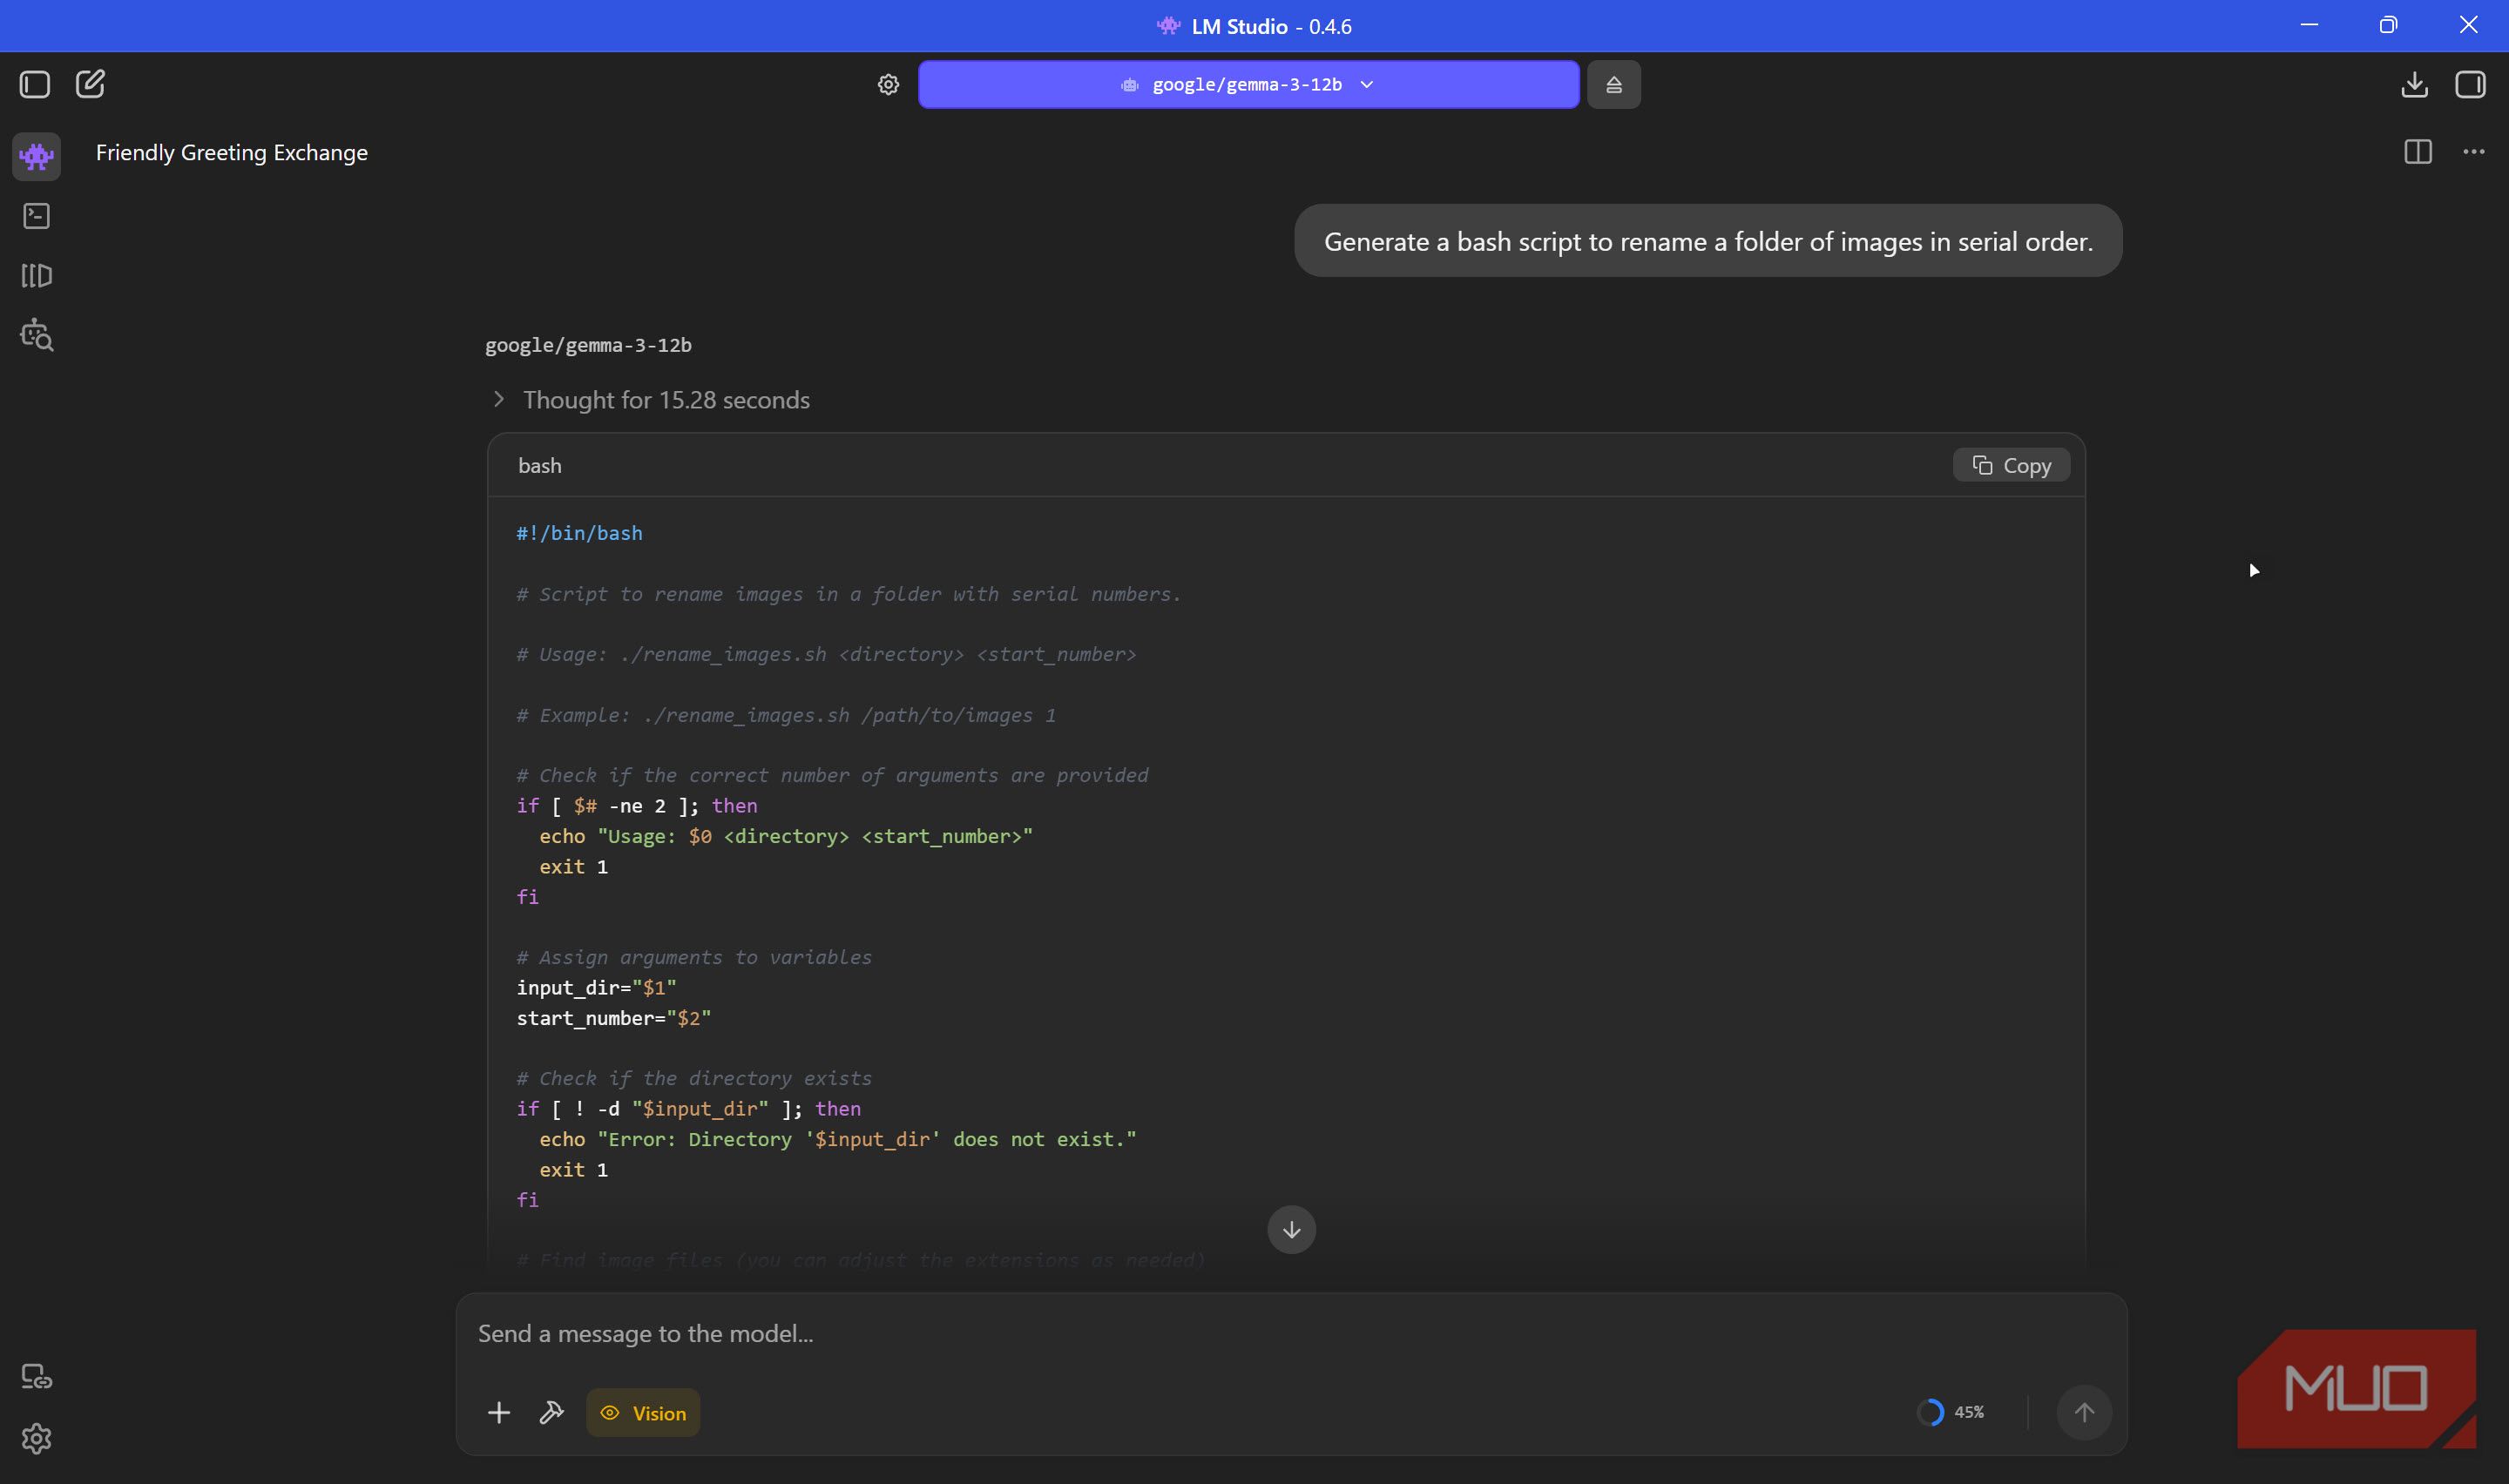Open the Chat section in left rail

click(37, 156)
